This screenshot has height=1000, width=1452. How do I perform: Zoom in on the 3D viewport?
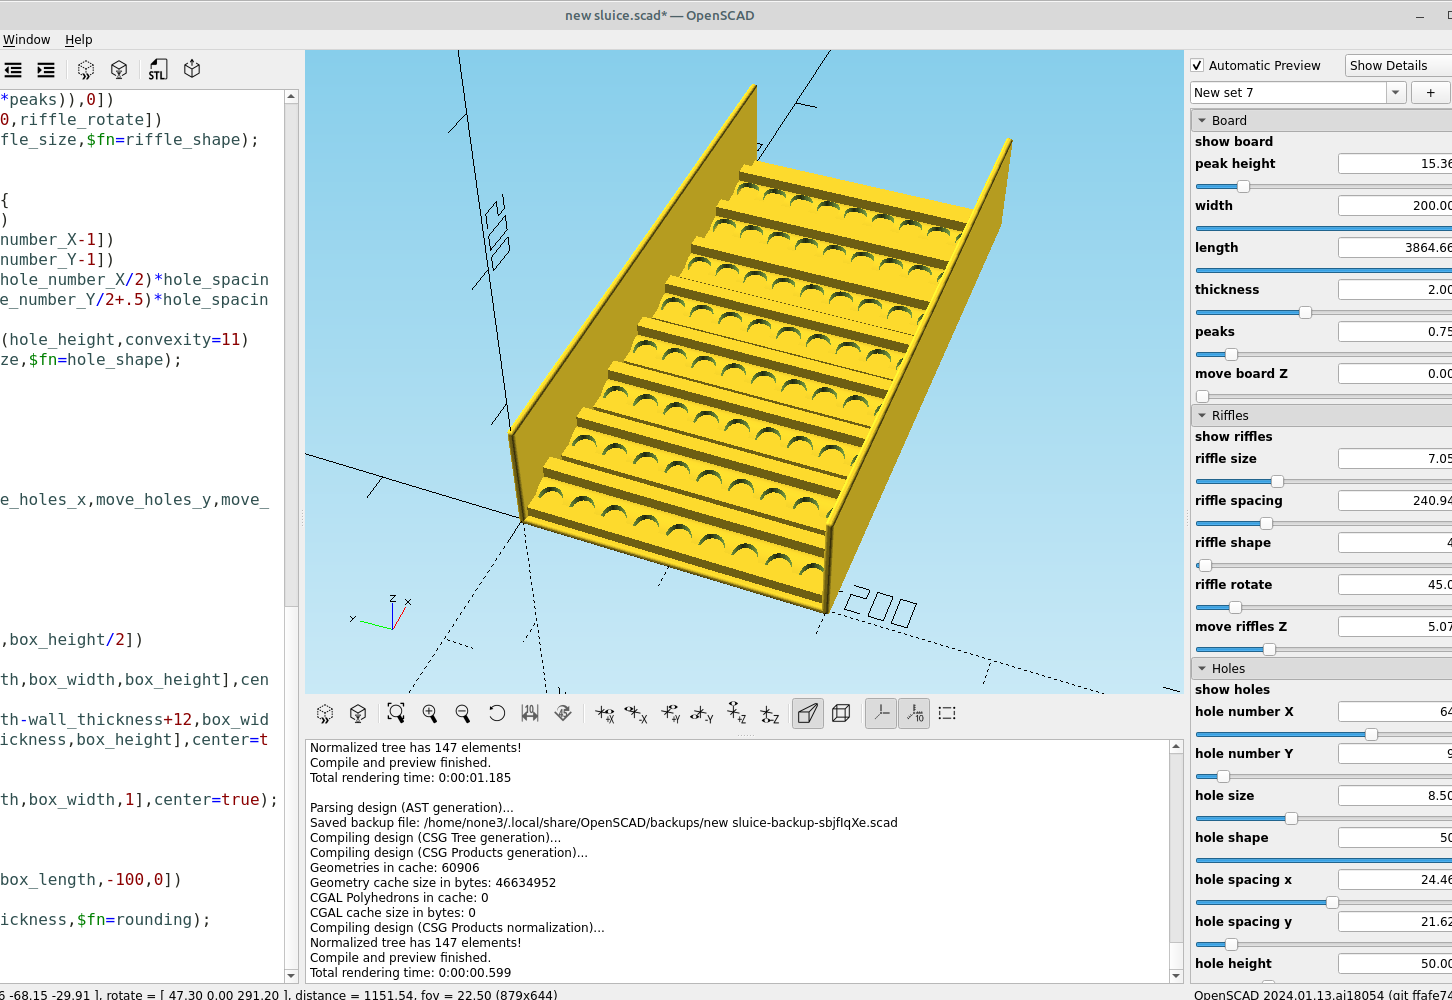(430, 713)
